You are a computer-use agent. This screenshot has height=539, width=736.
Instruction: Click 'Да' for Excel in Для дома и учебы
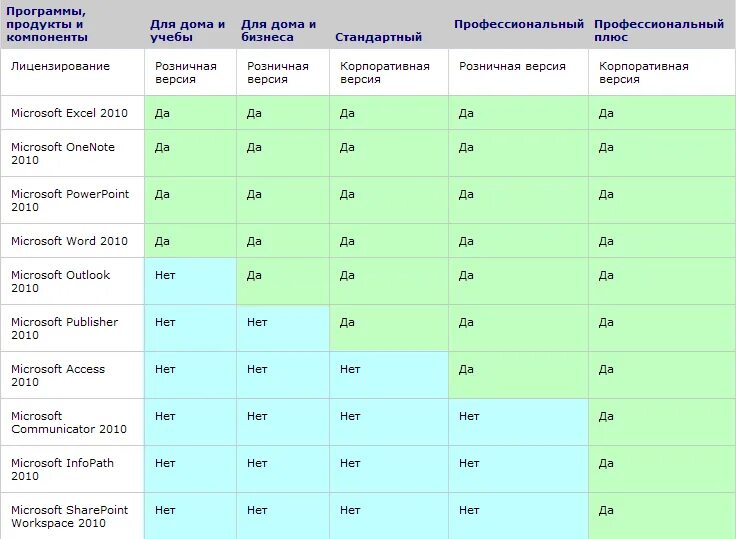click(162, 113)
